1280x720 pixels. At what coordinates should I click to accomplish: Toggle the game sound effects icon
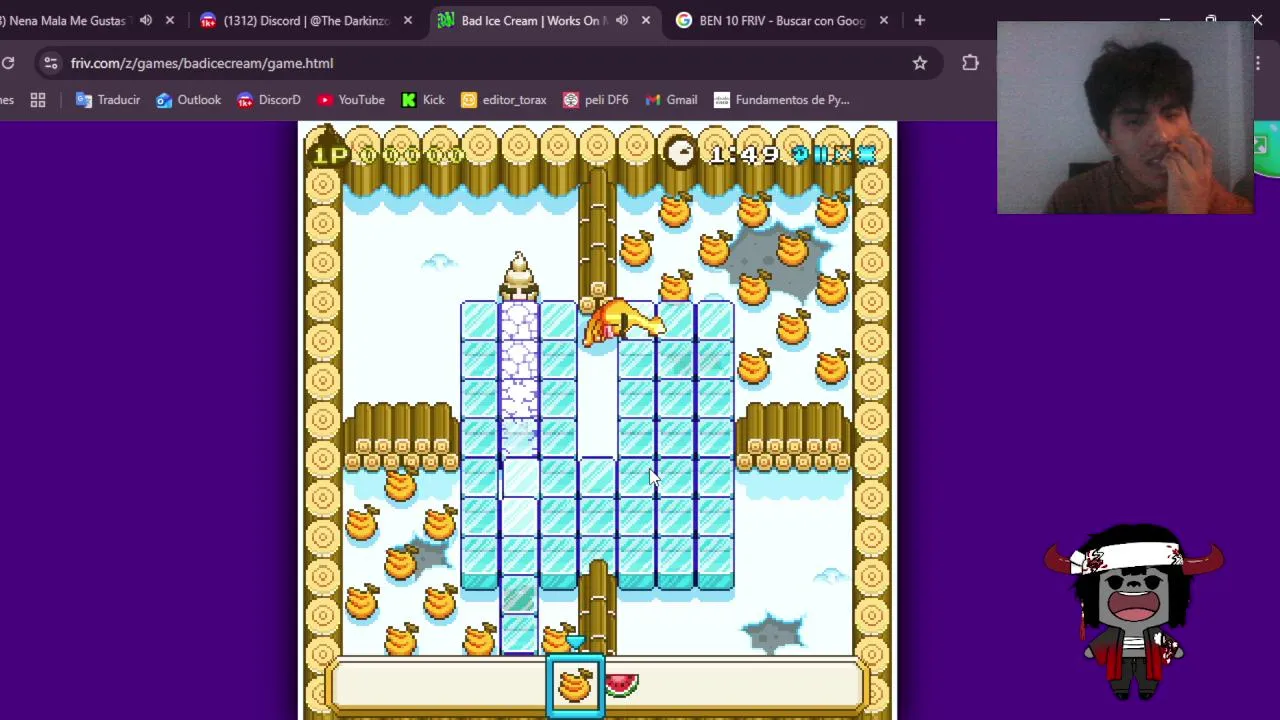tap(843, 154)
